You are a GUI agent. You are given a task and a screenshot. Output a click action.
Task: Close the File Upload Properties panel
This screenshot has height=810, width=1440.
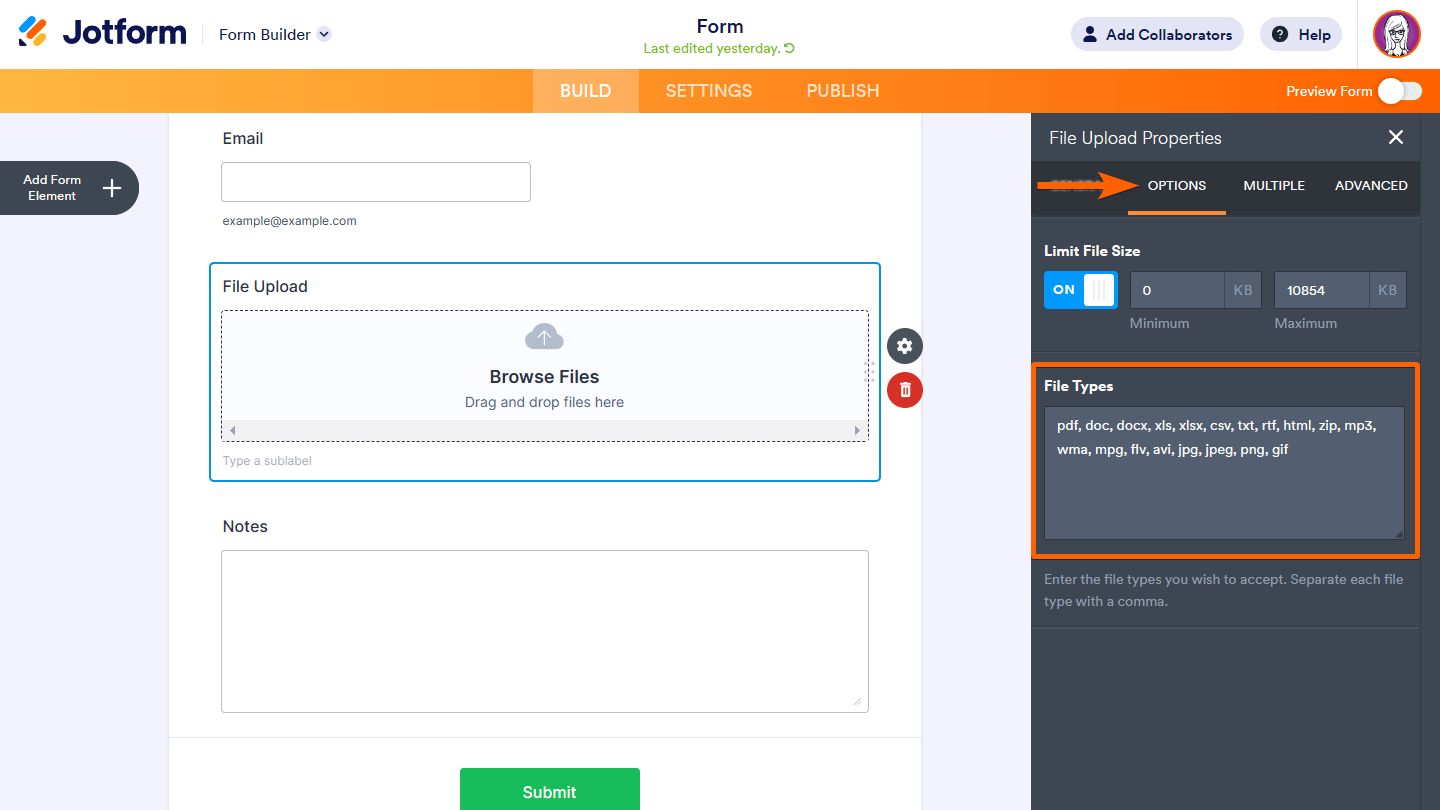(1396, 137)
